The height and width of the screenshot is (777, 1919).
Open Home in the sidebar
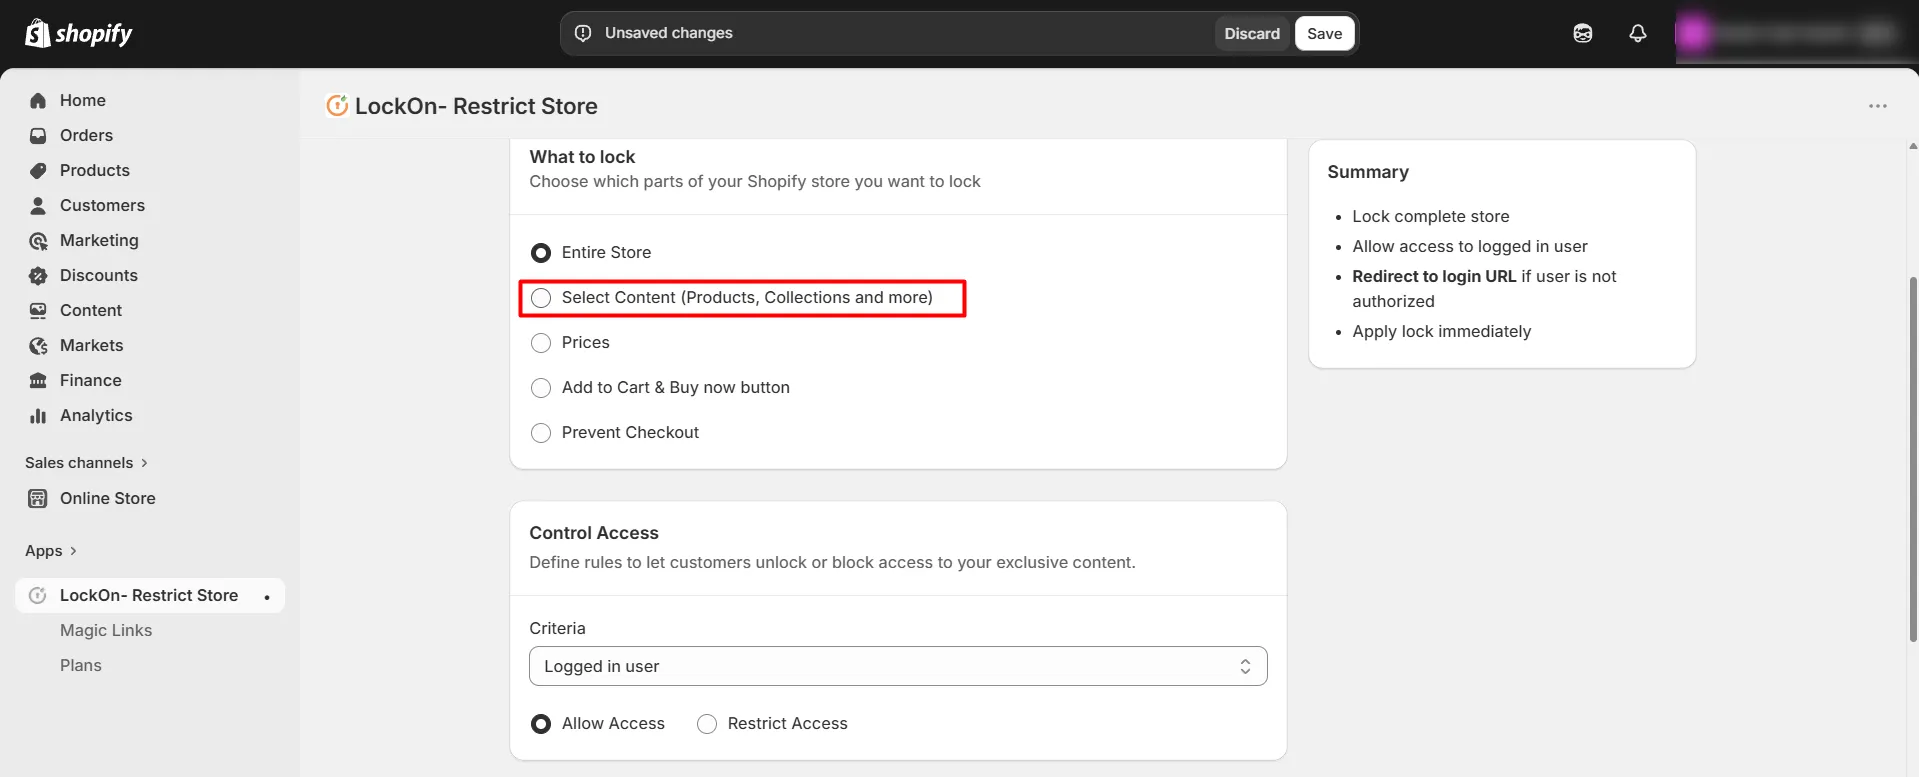coord(83,100)
